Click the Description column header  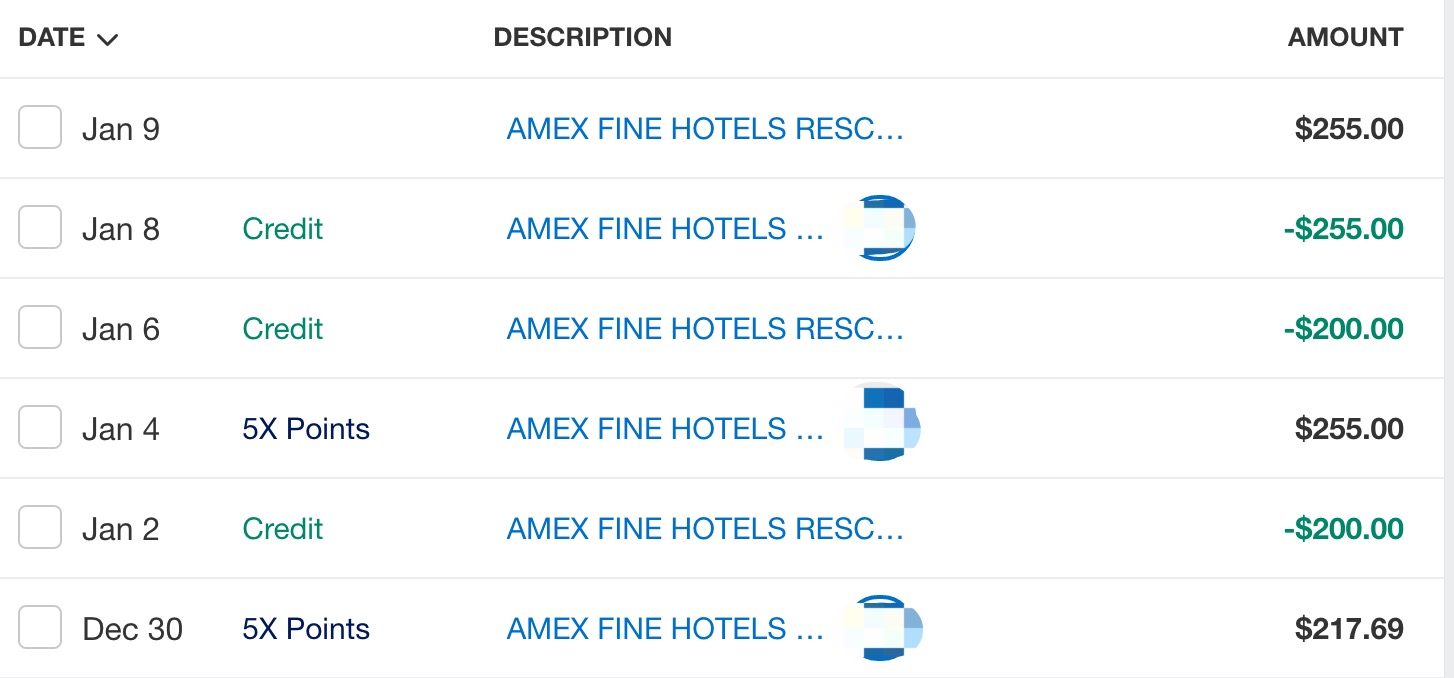582,38
